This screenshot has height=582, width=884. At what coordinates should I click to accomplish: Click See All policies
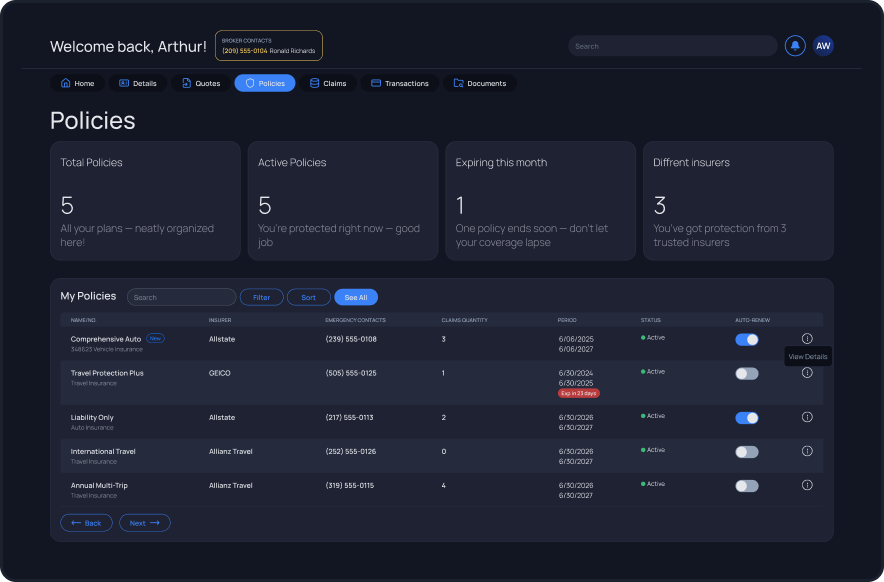(356, 297)
